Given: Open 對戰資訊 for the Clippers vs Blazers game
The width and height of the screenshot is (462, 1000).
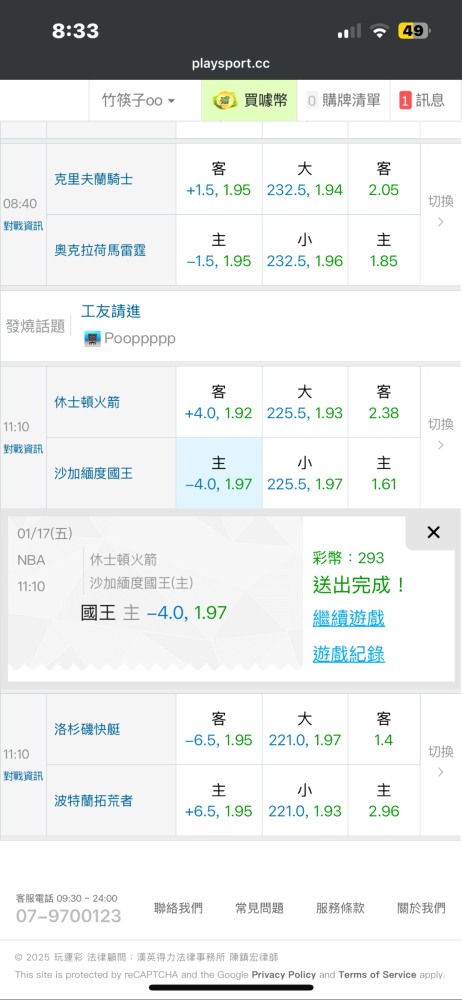Looking at the screenshot, I should pos(23,776).
